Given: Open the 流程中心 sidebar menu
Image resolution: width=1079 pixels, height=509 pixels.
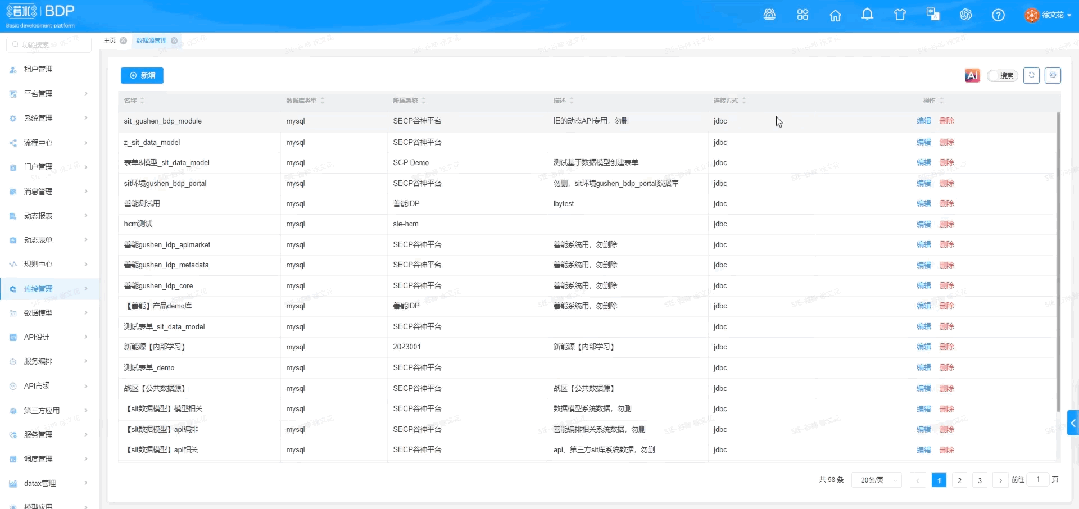Looking at the screenshot, I should click(x=50, y=142).
